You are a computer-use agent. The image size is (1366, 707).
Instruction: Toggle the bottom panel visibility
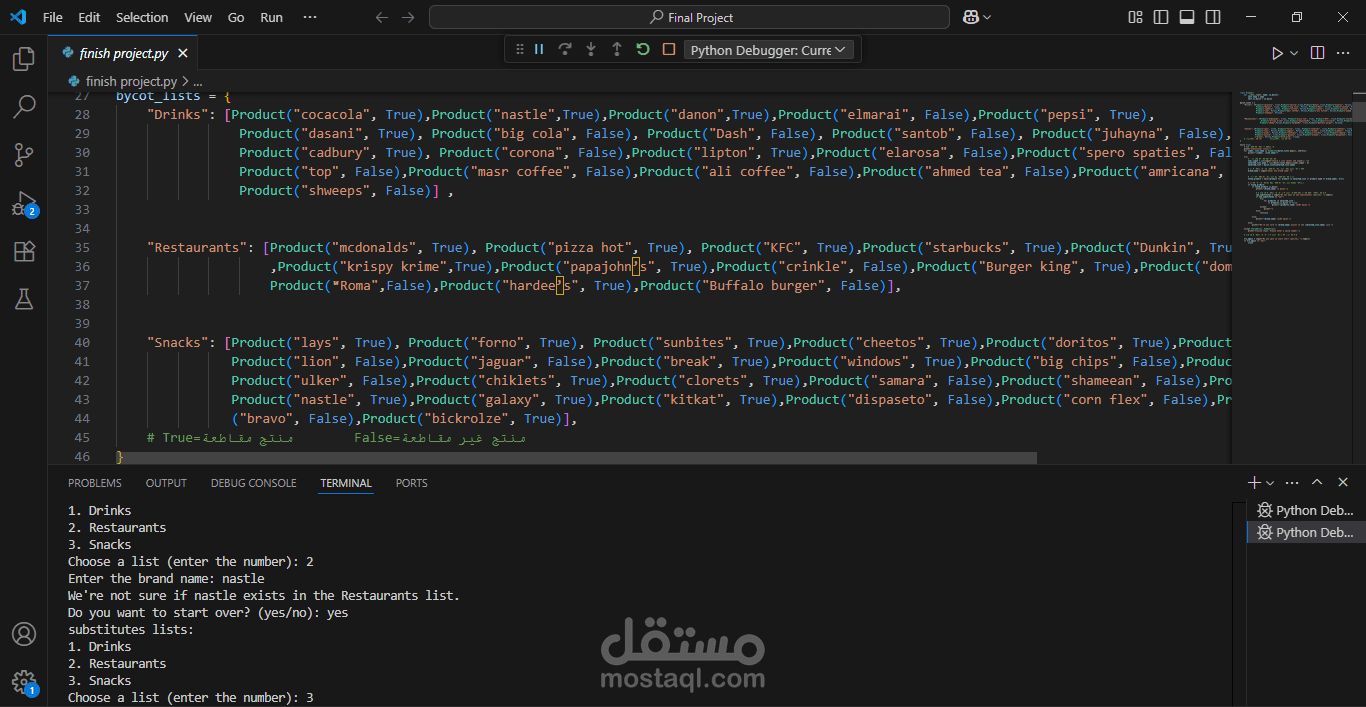pyautogui.click(x=1187, y=17)
